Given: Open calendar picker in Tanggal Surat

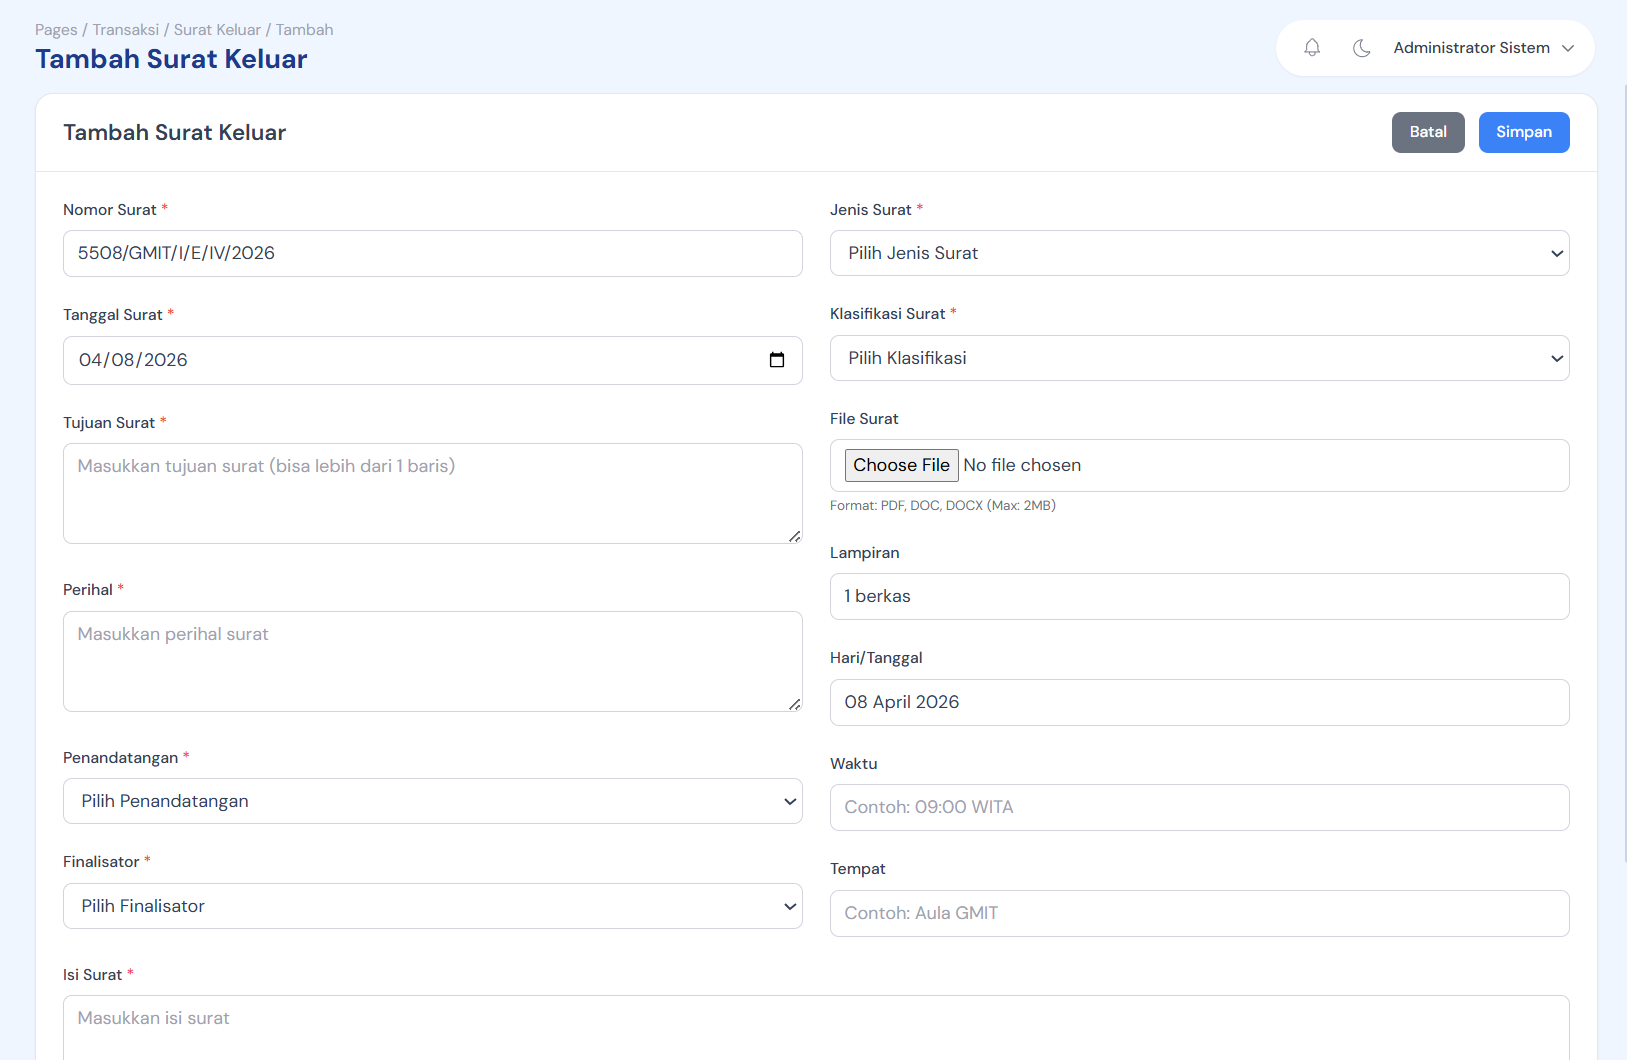Looking at the screenshot, I should pyautogui.click(x=776, y=360).
